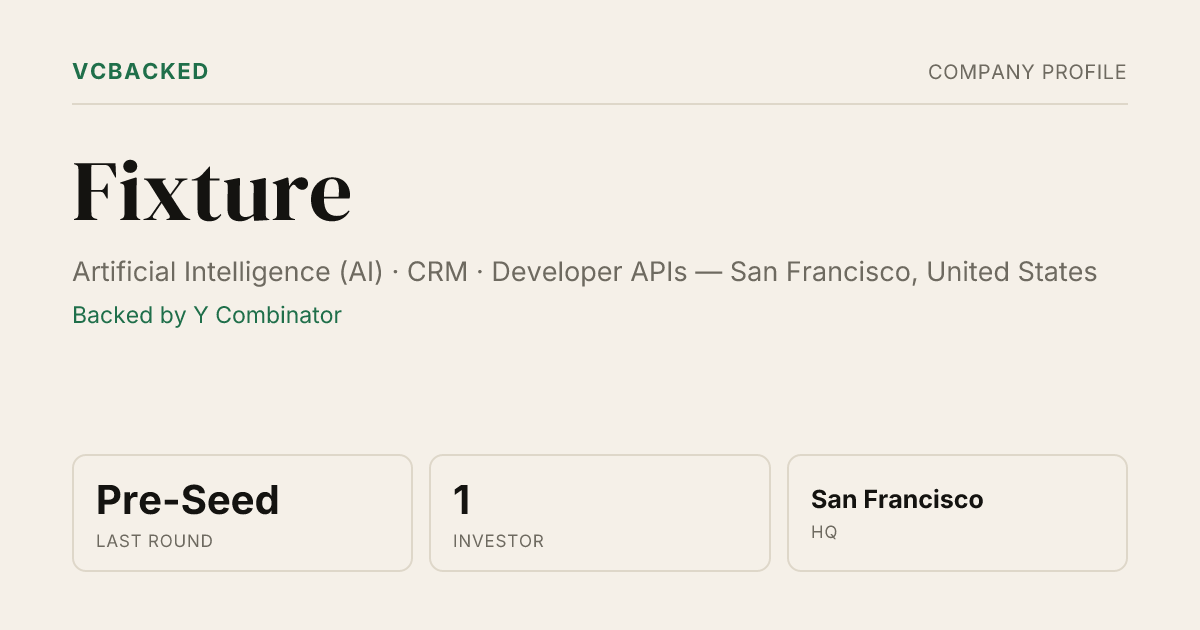Screen dimensions: 1200x630
Task: Click the Pre-Seed last round card
Action: pyautogui.click(x=242, y=513)
